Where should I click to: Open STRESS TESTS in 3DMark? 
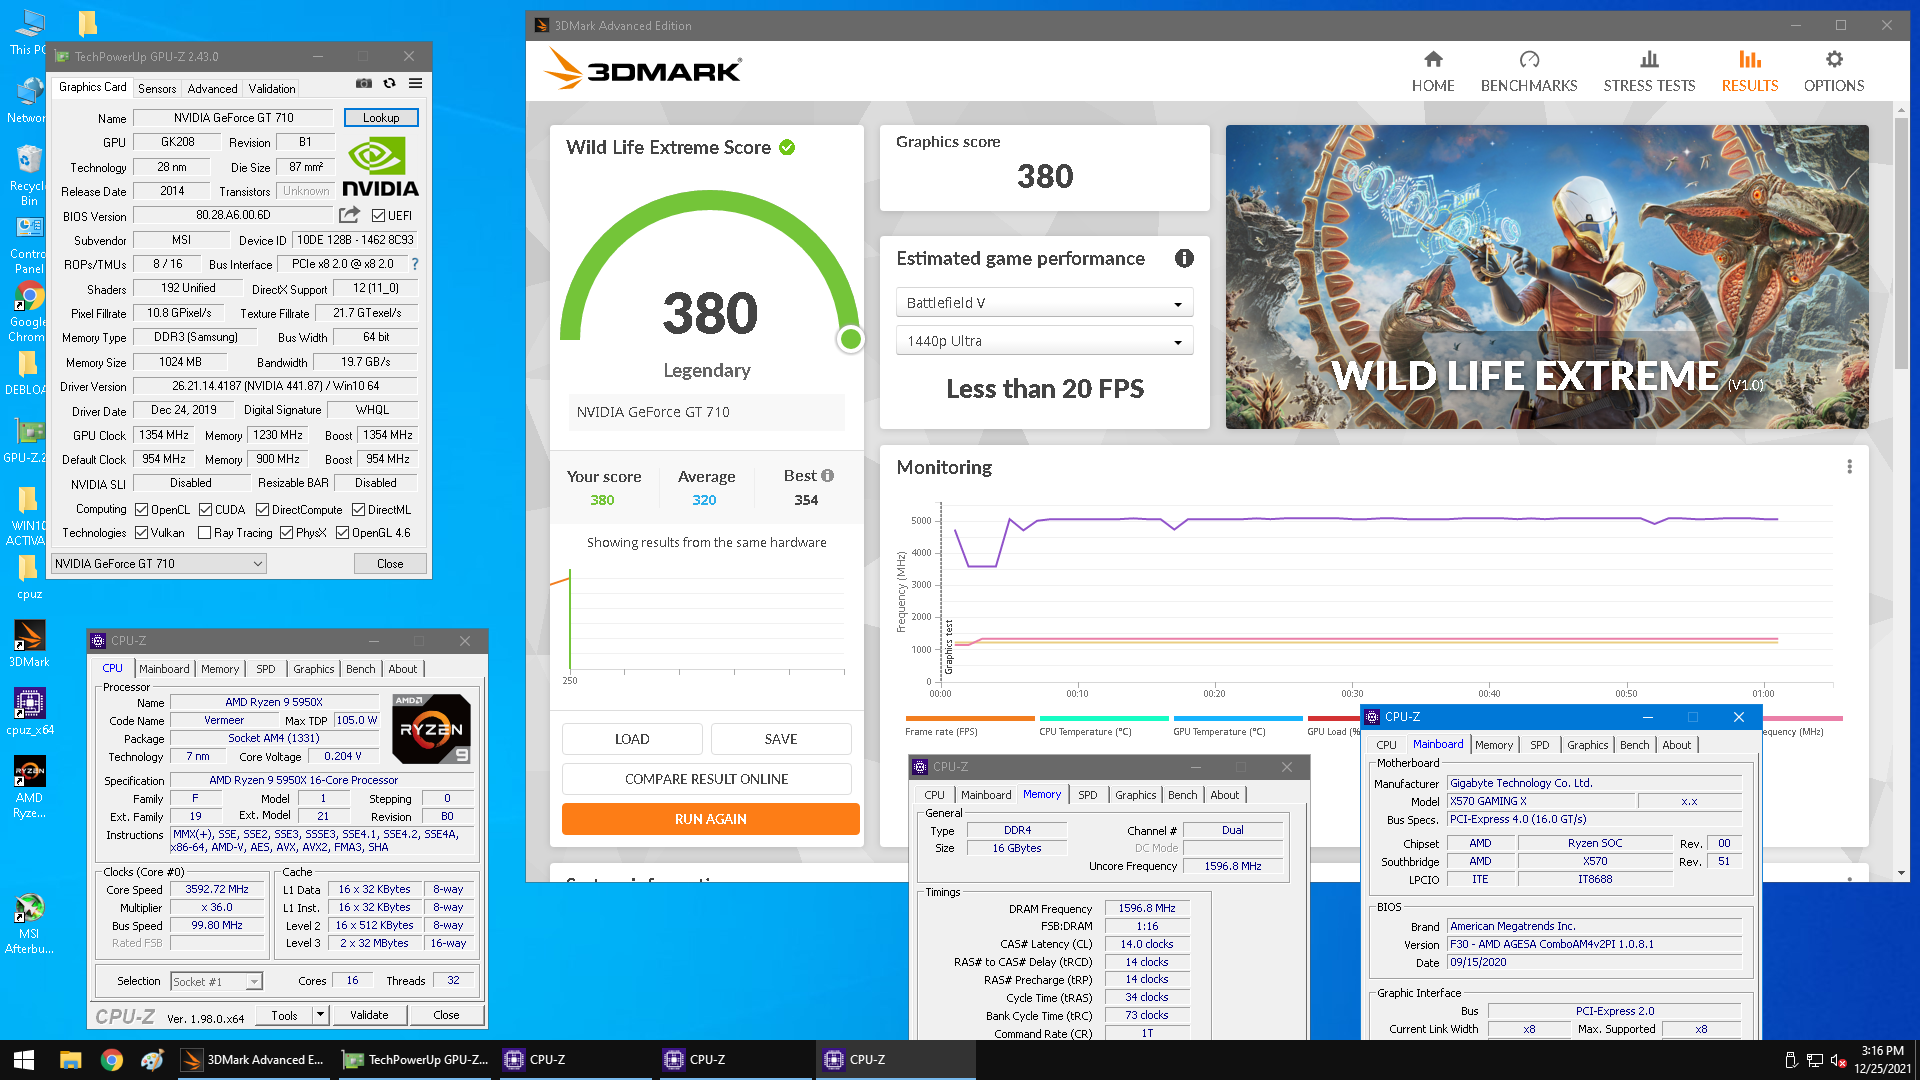[1649, 72]
